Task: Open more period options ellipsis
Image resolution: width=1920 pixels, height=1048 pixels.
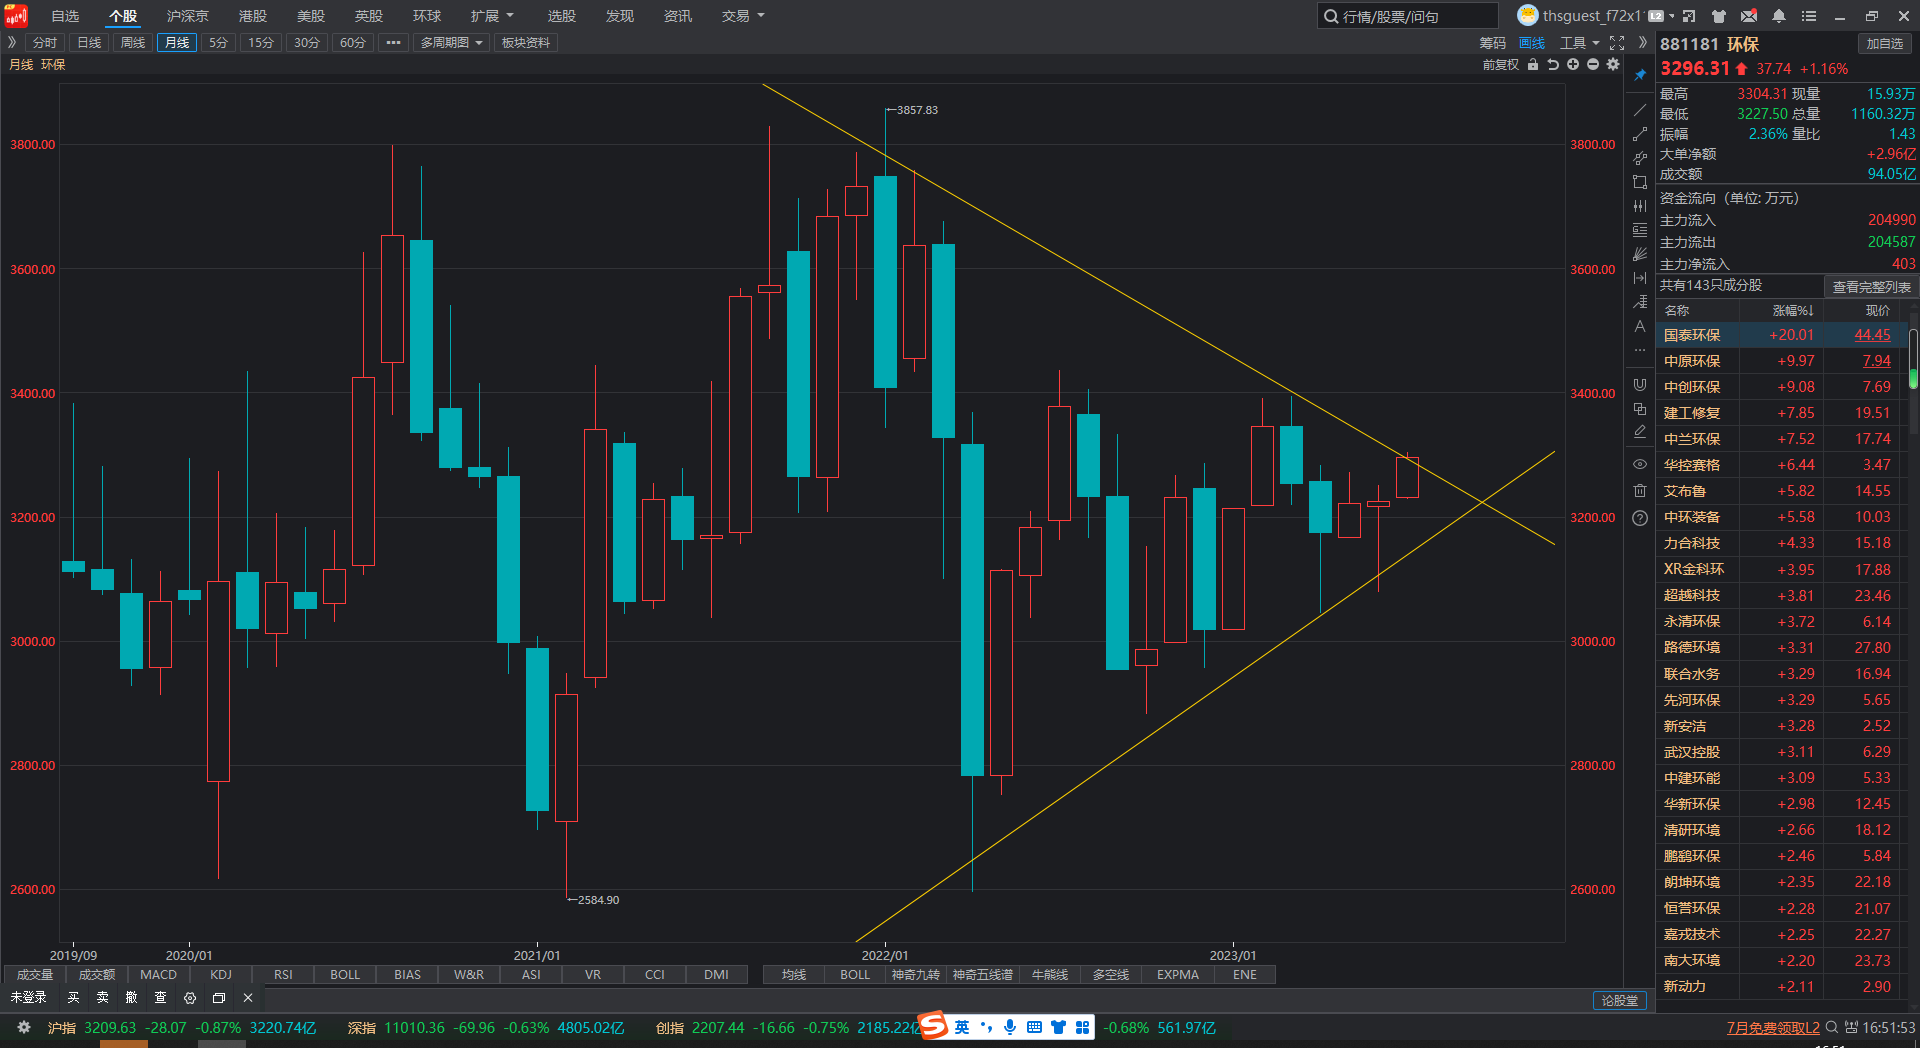Action: [x=394, y=43]
